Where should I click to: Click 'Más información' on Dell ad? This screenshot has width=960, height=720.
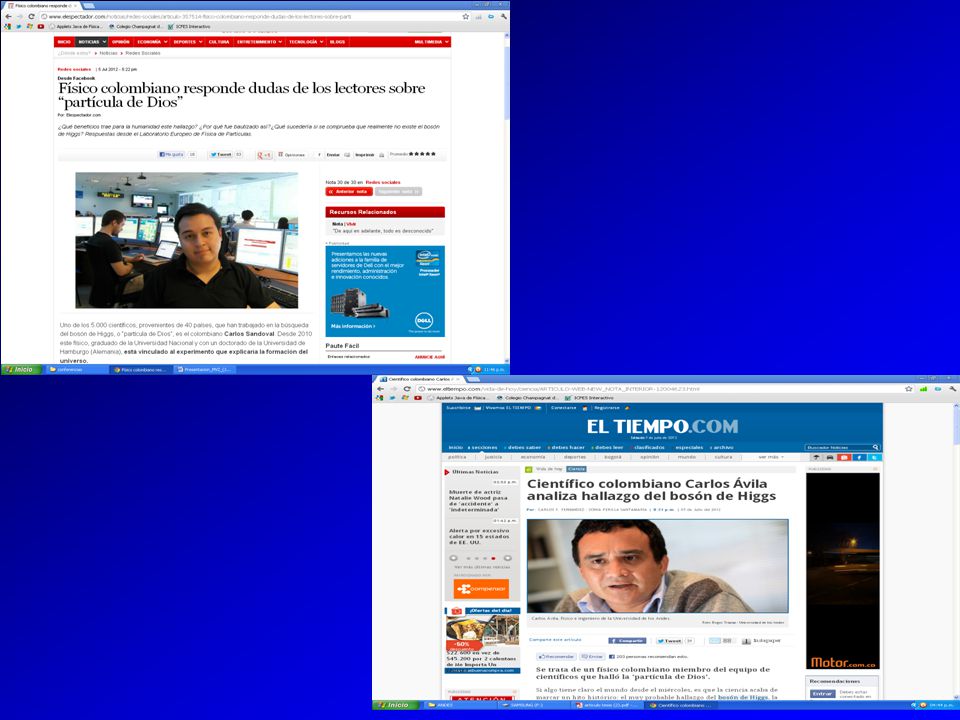tap(353, 326)
